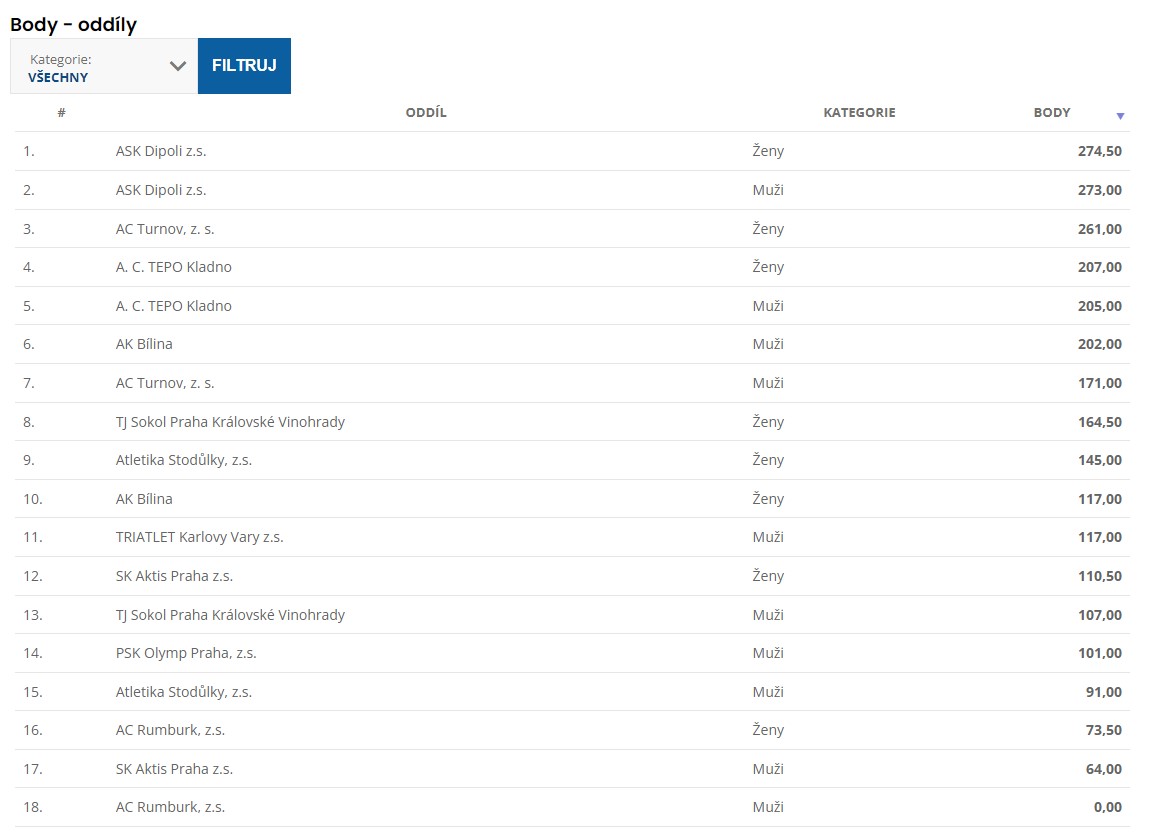Click the score 101,00

tap(1100, 653)
